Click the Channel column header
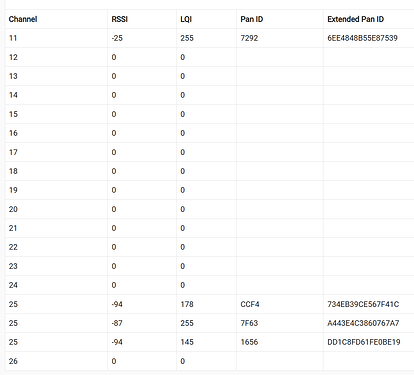 23,19
